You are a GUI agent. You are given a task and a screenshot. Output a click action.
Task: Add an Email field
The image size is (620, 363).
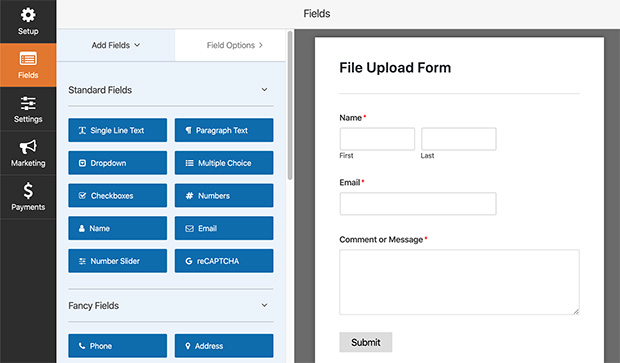[x=224, y=228]
